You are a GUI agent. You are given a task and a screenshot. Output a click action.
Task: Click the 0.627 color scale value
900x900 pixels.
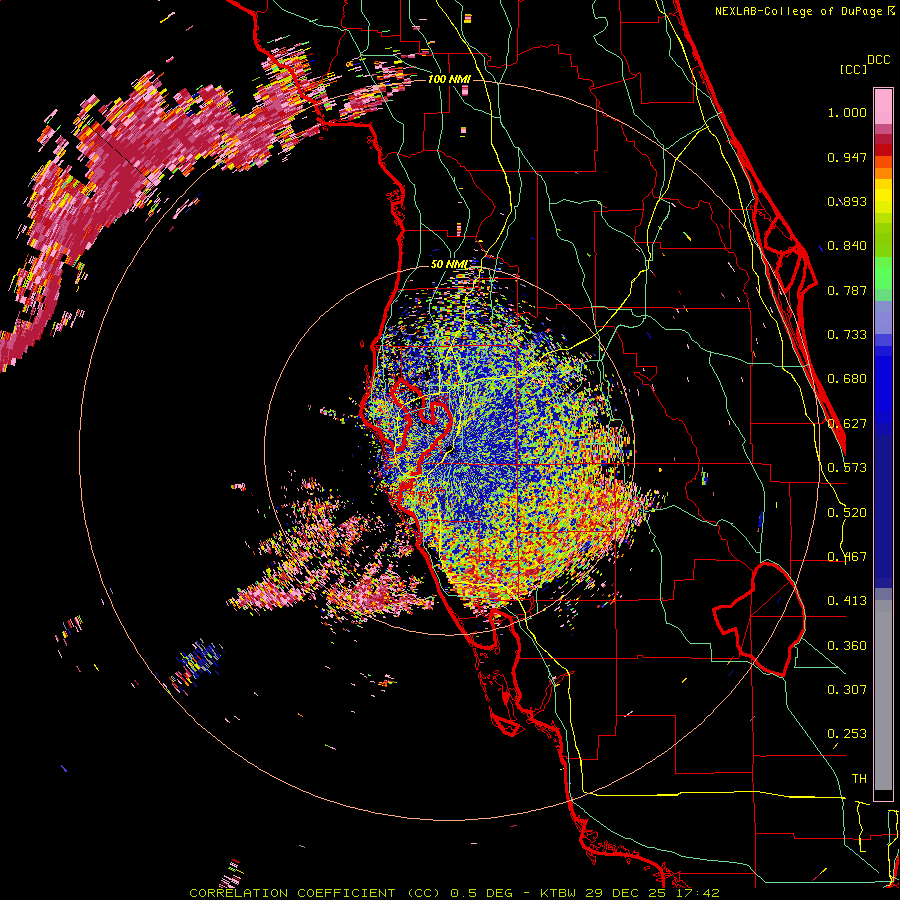click(847, 424)
